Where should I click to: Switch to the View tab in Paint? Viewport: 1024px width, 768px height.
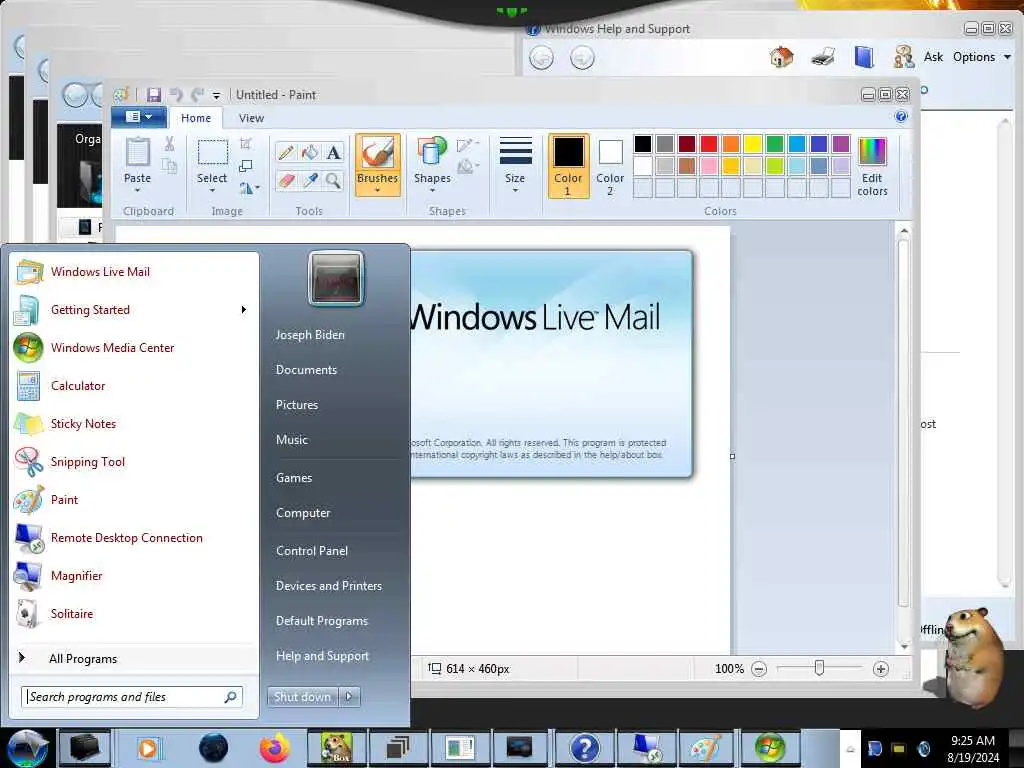coord(251,118)
